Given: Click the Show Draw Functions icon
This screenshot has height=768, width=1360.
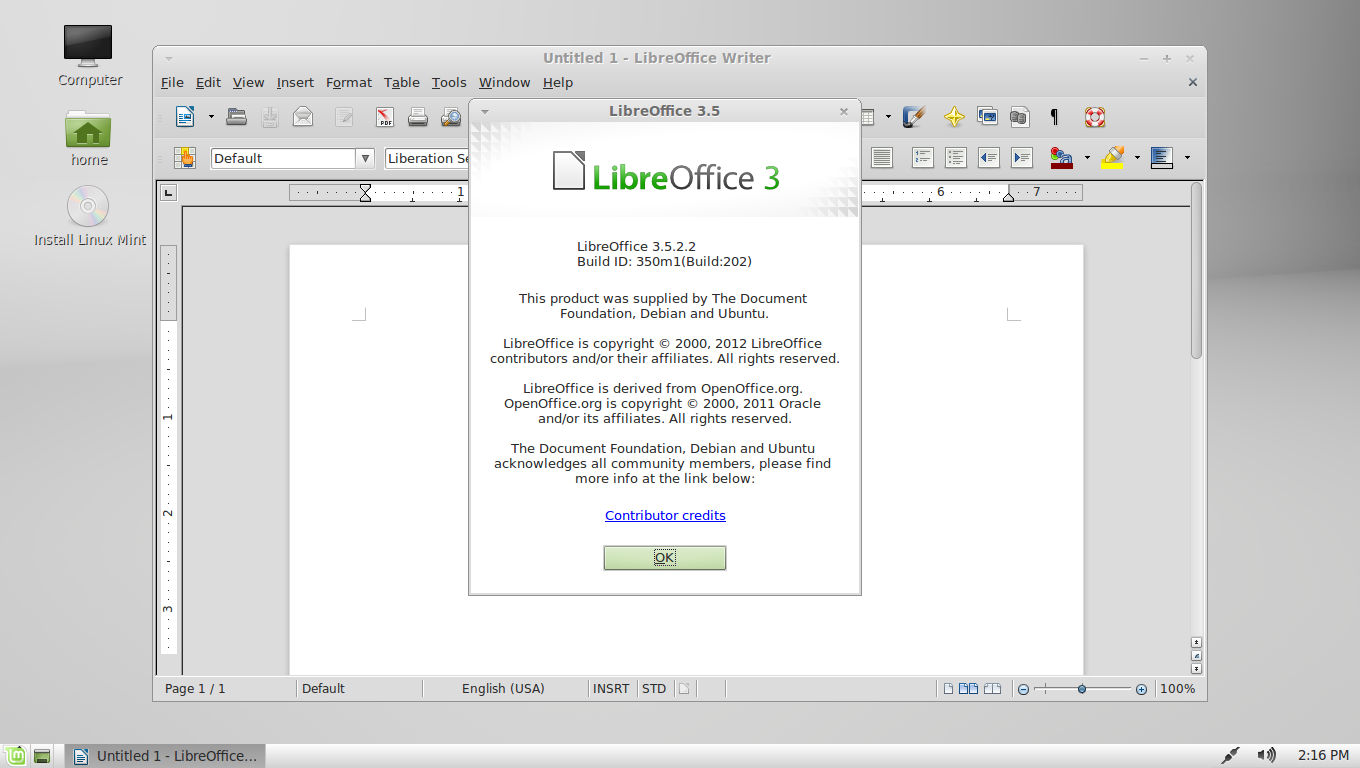Looking at the screenshot, I should point(913,117).
